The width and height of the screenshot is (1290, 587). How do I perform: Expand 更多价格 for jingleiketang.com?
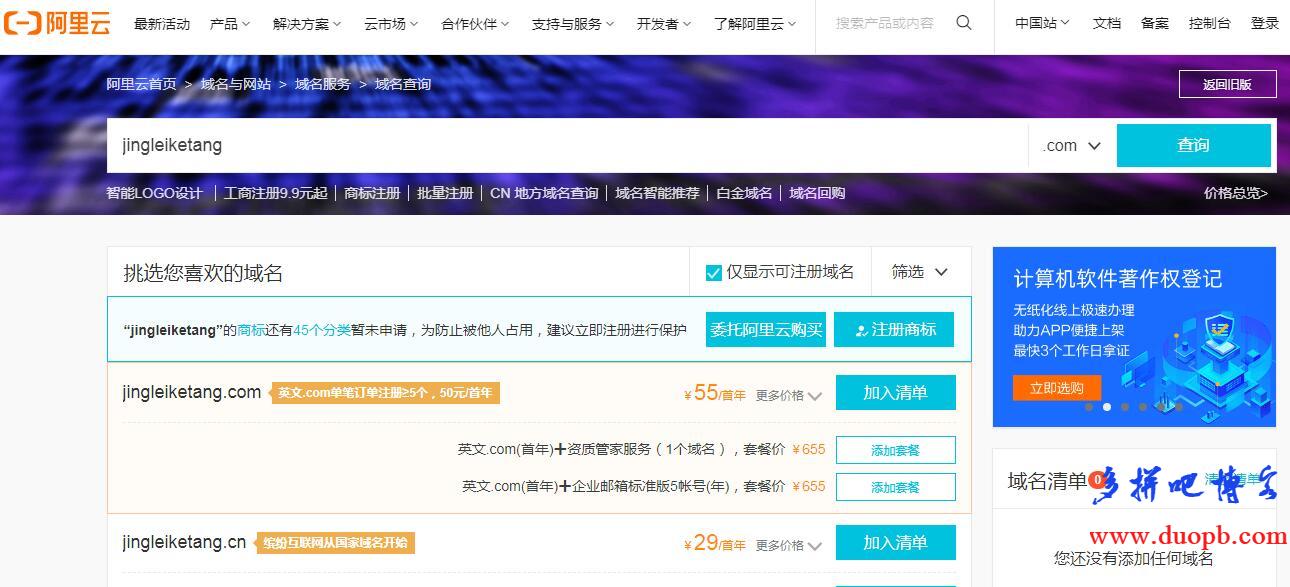tap(789, 395)
